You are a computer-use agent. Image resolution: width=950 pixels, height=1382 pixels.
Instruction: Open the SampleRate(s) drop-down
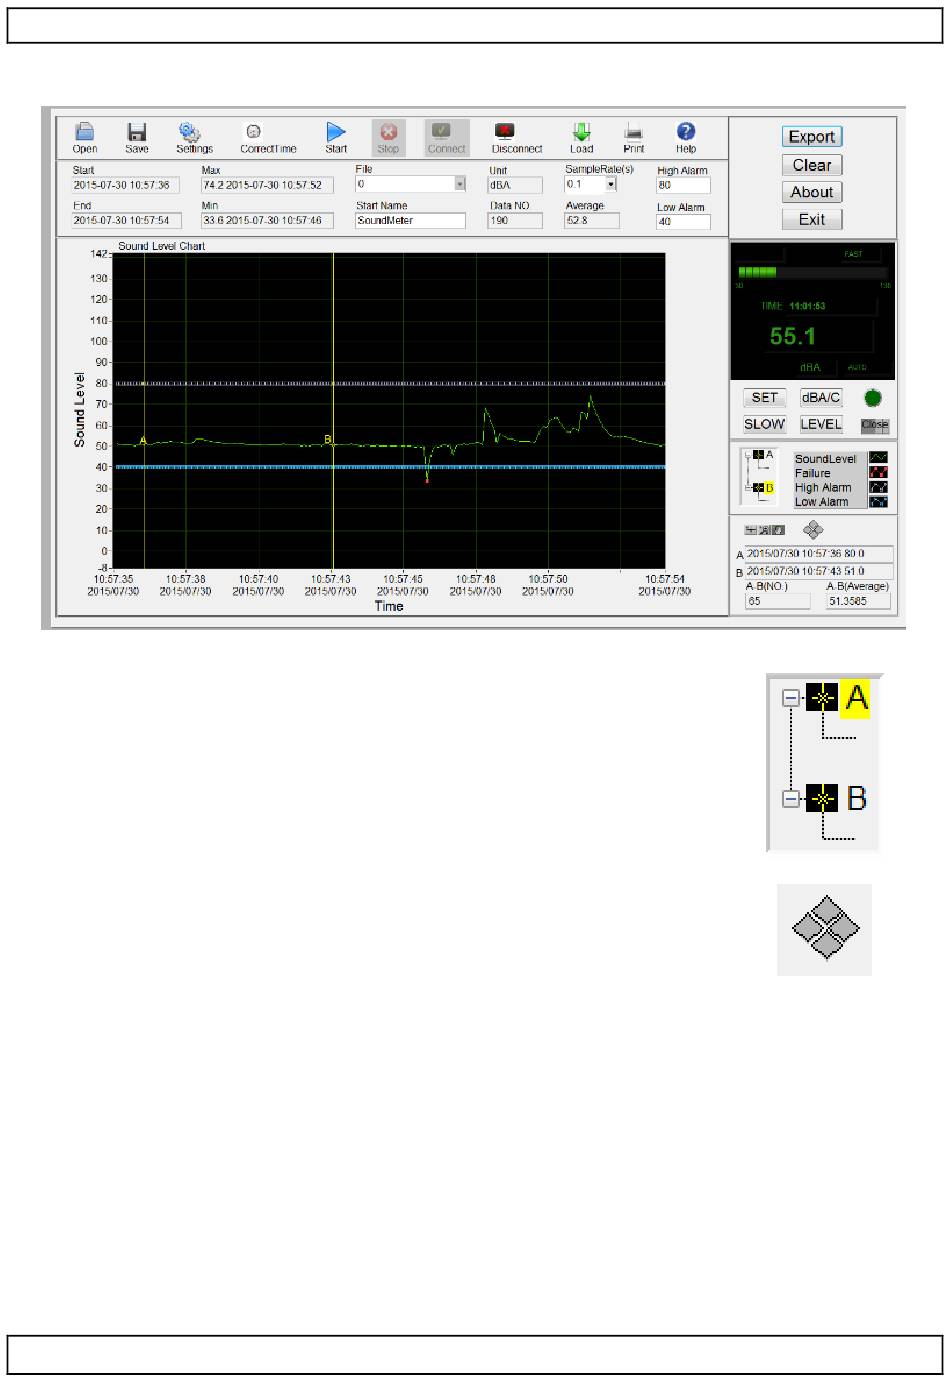click(x=611, y=184)
